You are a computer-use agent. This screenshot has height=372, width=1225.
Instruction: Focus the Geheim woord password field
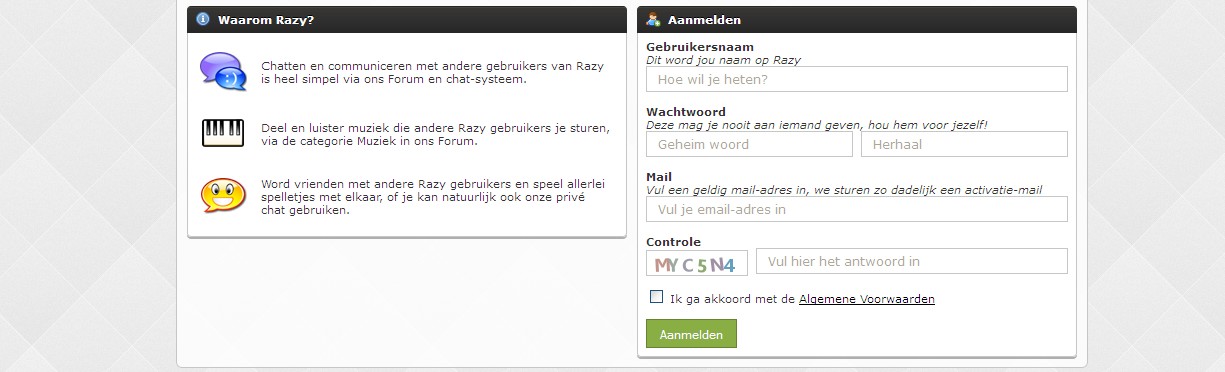750,144
